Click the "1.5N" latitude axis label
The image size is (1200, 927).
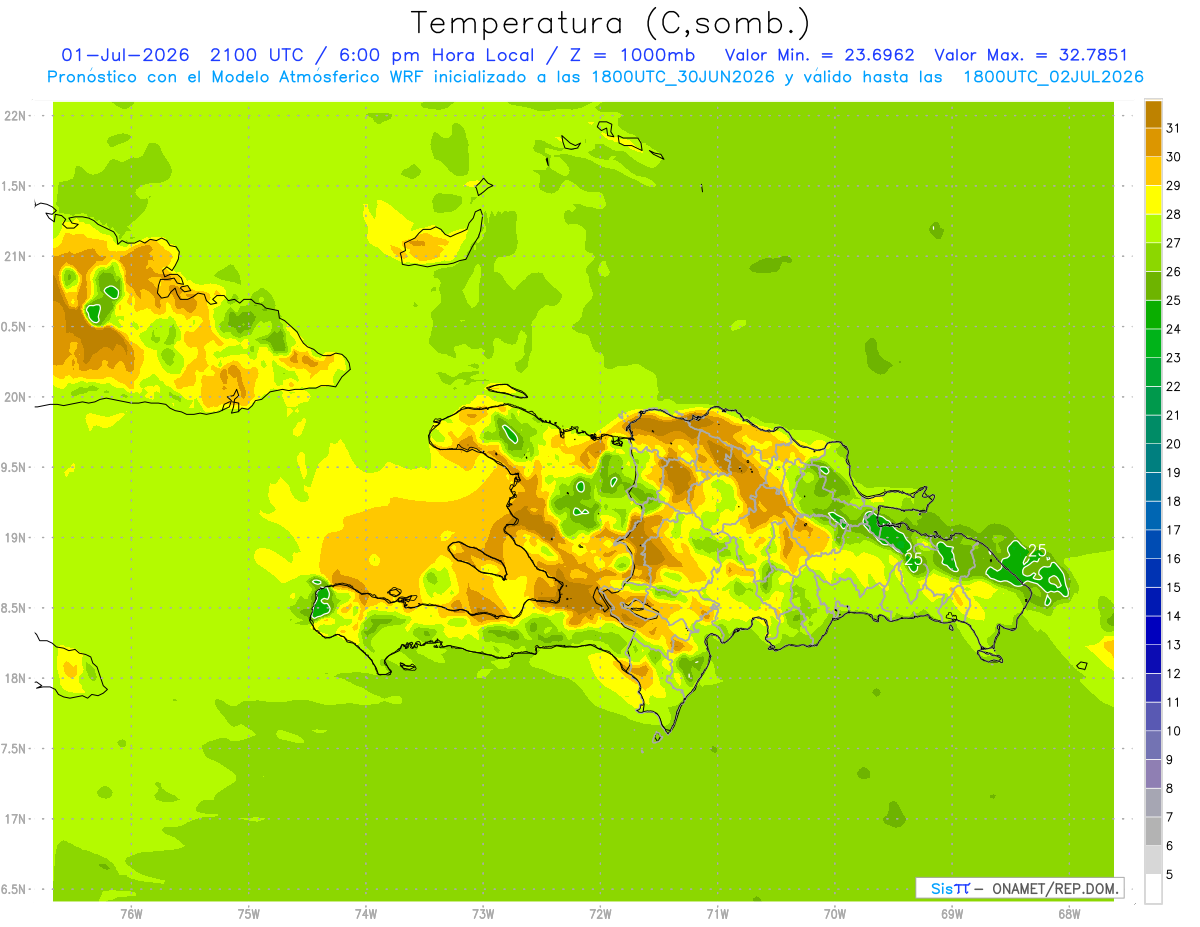pos(15,186)
